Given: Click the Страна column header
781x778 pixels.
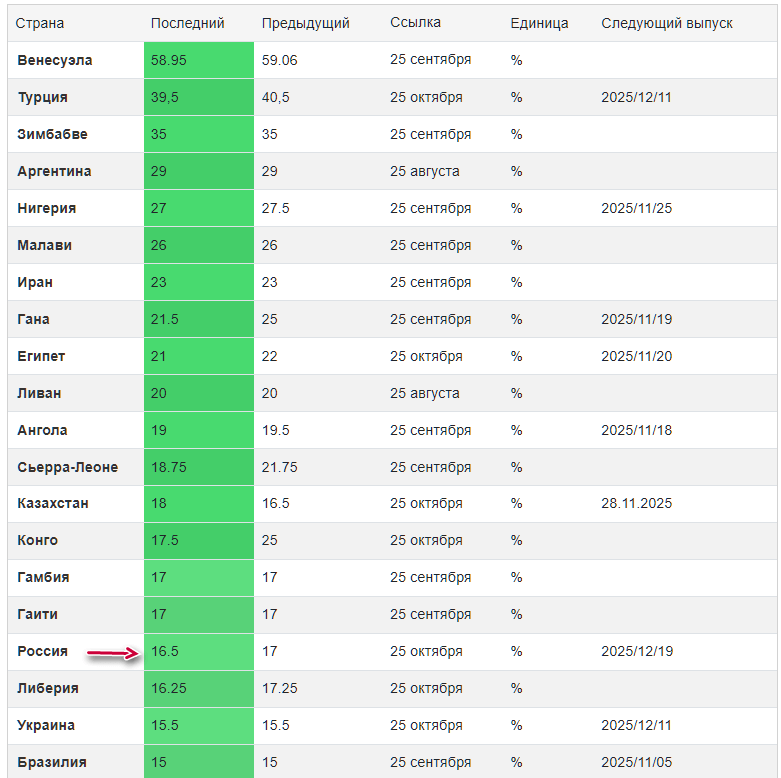Looking at the screenshot, I should tap(39, 23).
